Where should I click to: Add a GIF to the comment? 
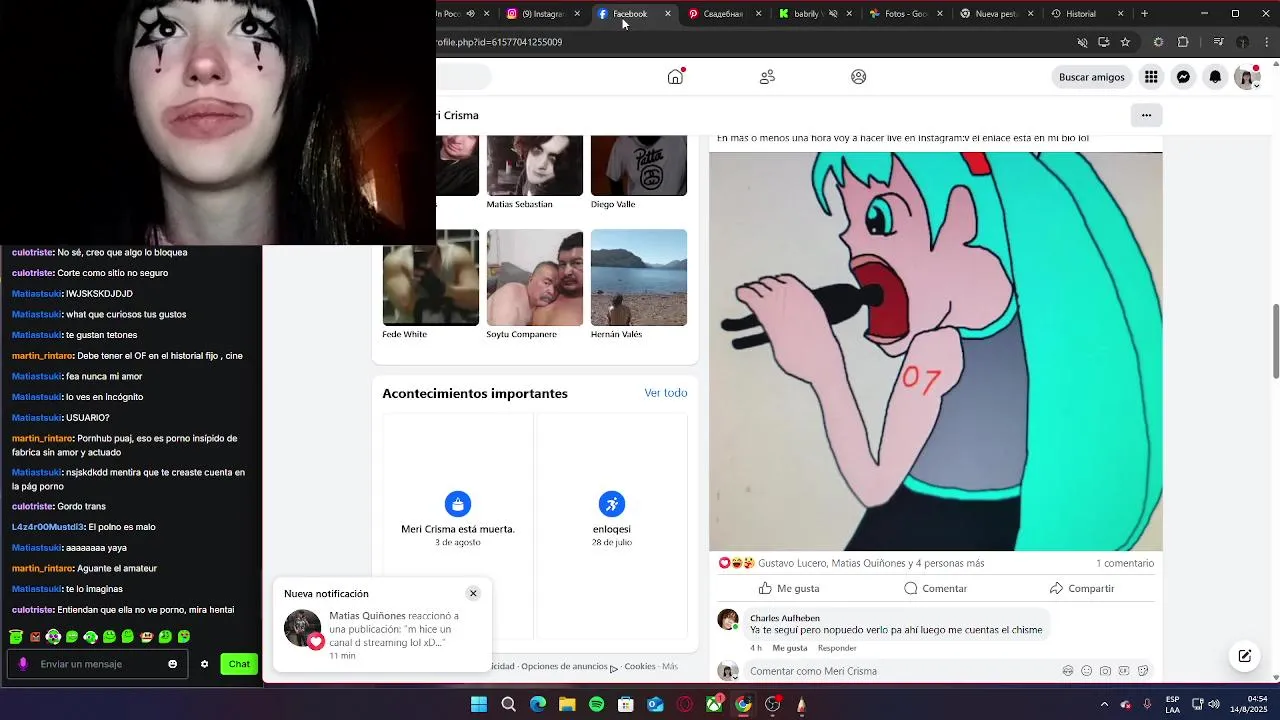pos(1124,671)
